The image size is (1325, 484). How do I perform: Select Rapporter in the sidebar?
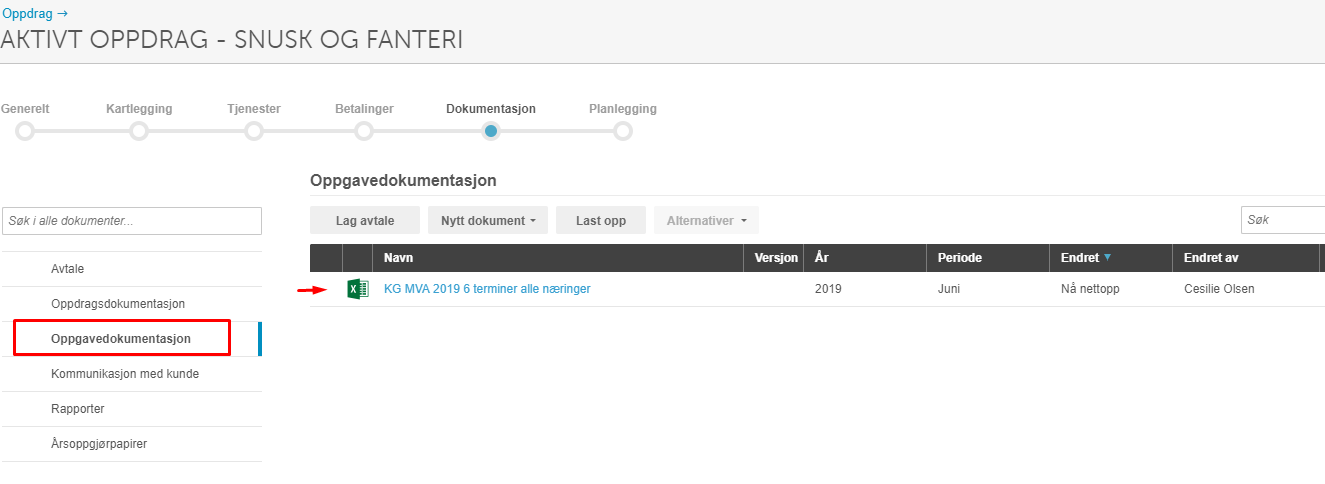point(131,409)
